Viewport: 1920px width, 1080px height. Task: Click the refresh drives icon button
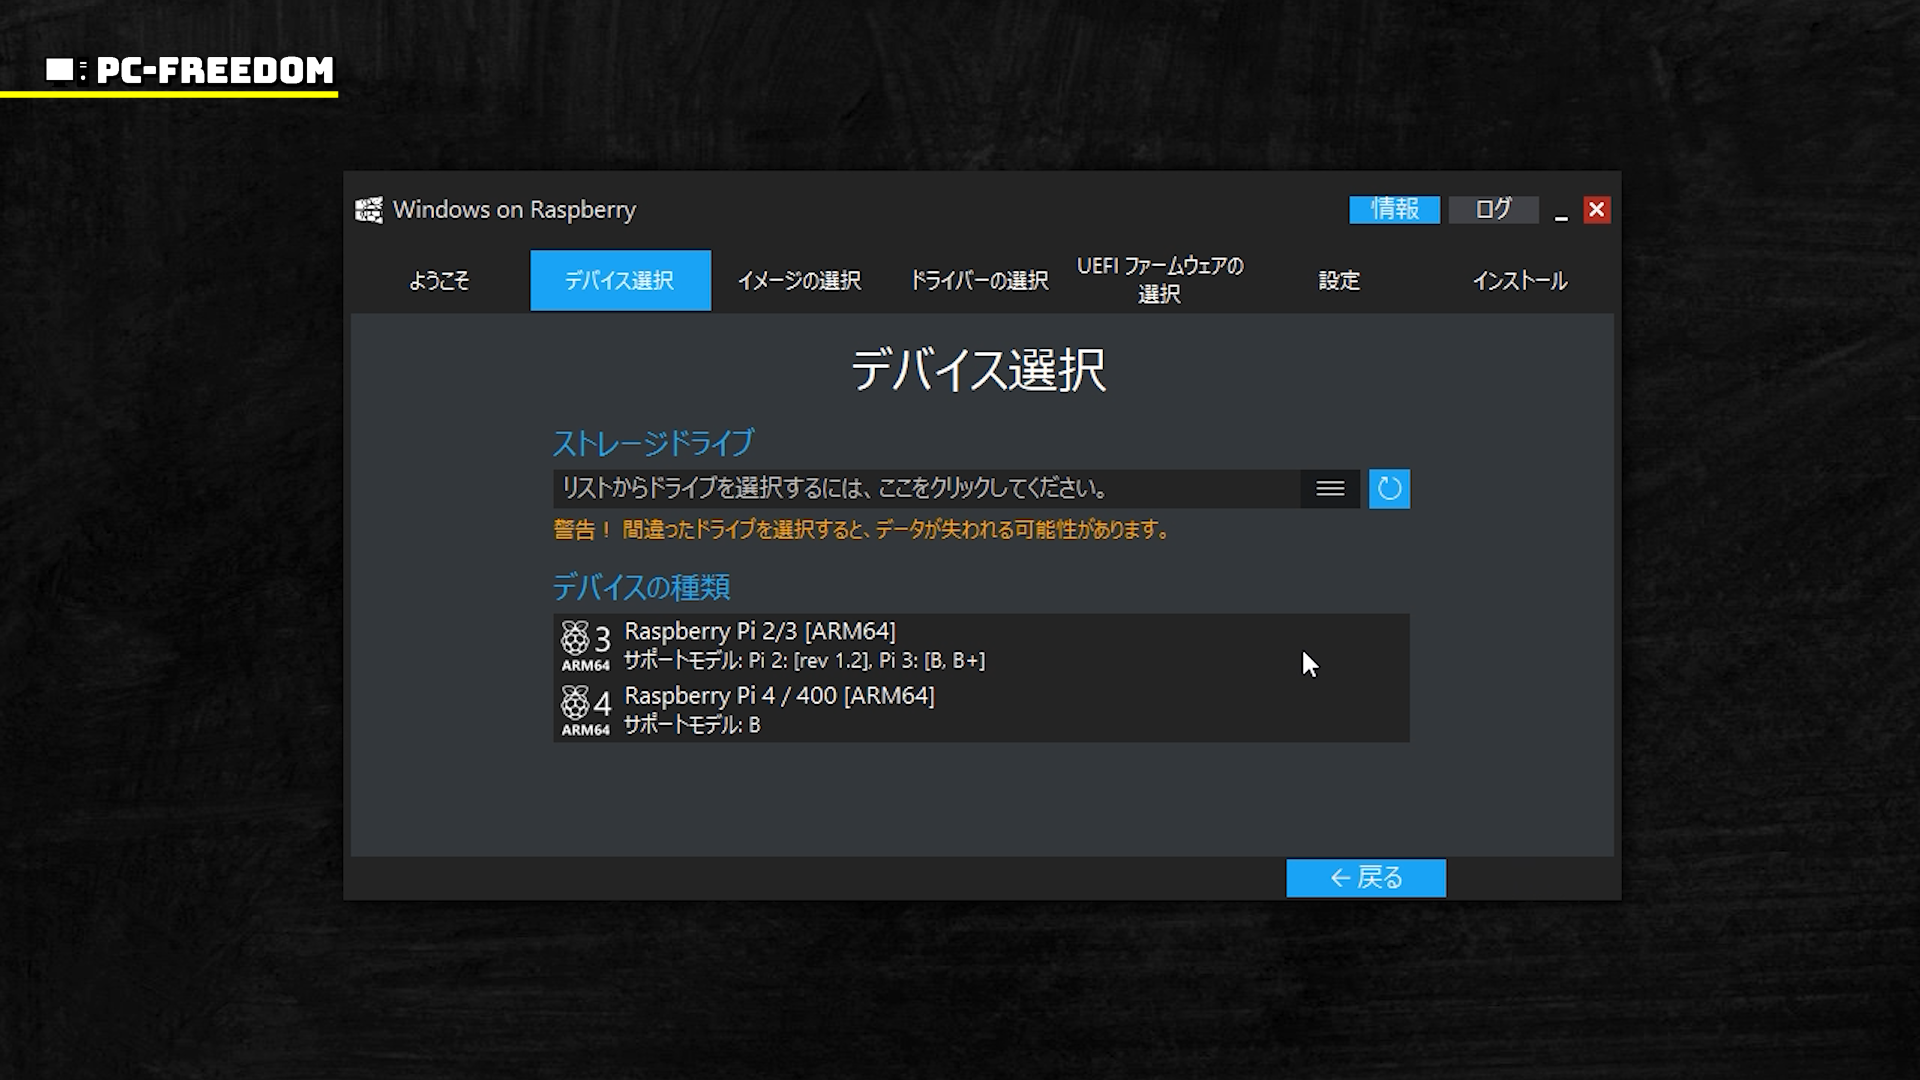pos(1389,489)
